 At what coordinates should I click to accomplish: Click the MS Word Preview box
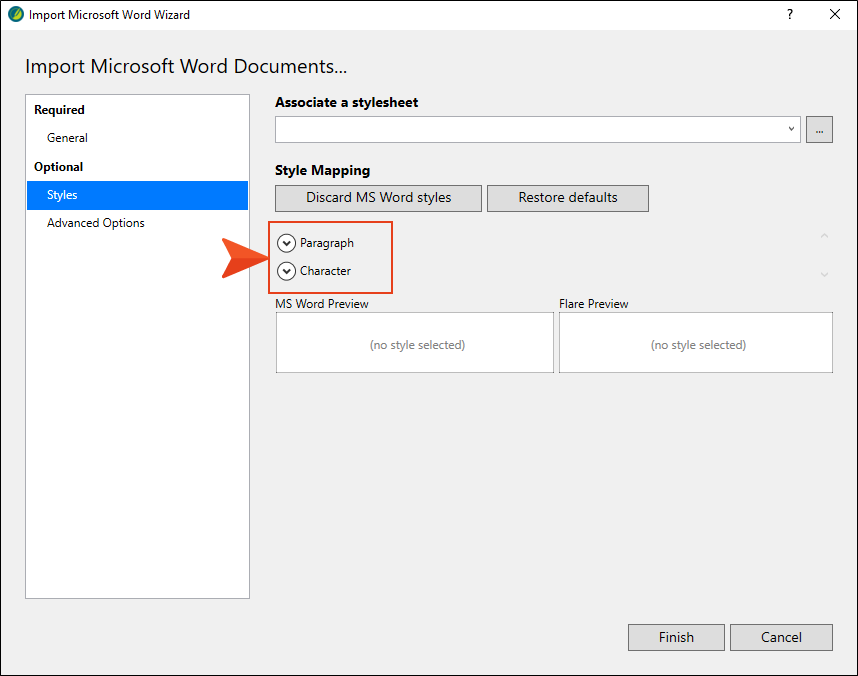pos(415,343)
